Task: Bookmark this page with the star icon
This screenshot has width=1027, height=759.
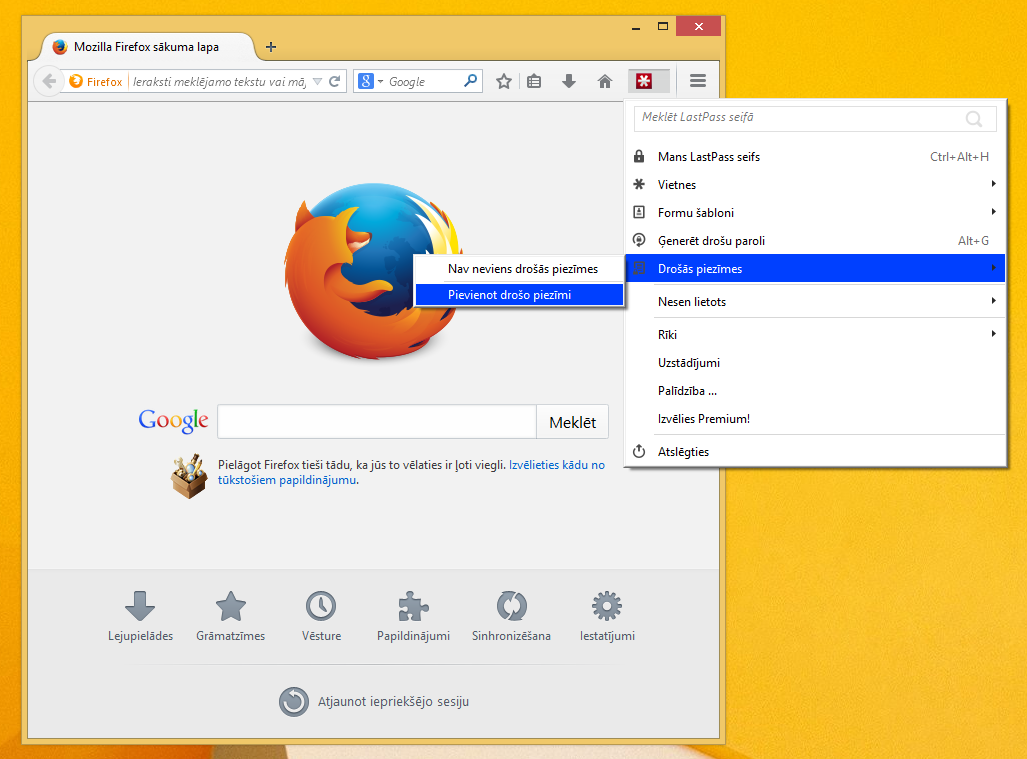Action: [x=504, y=81]
